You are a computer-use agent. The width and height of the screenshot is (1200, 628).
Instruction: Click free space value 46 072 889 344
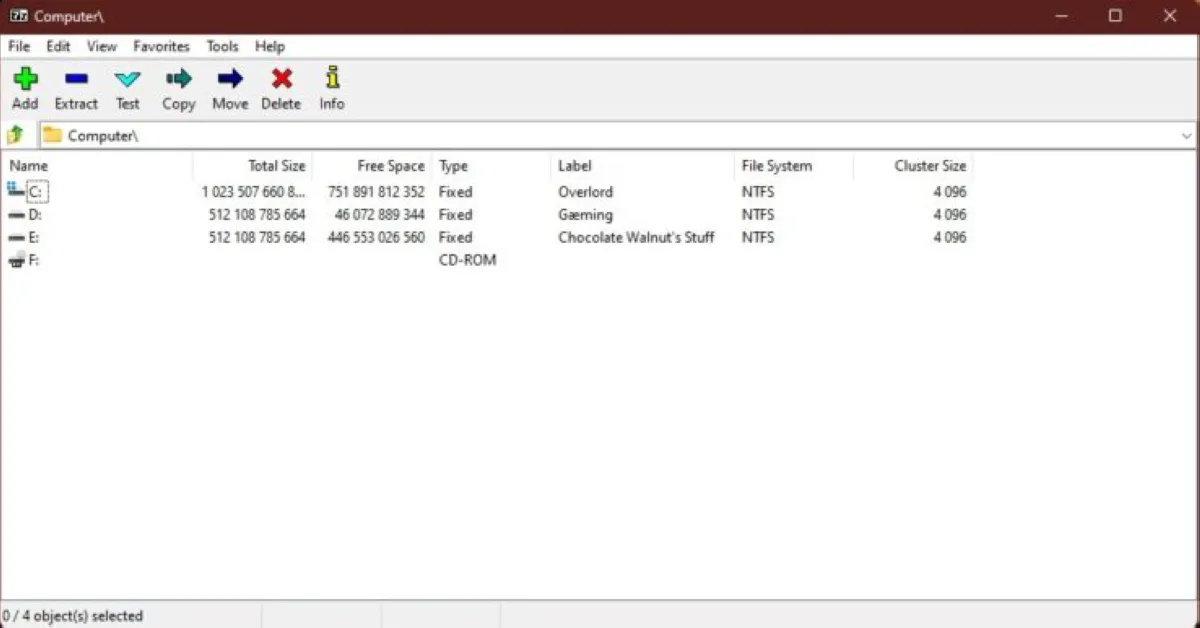click(380, 214)
